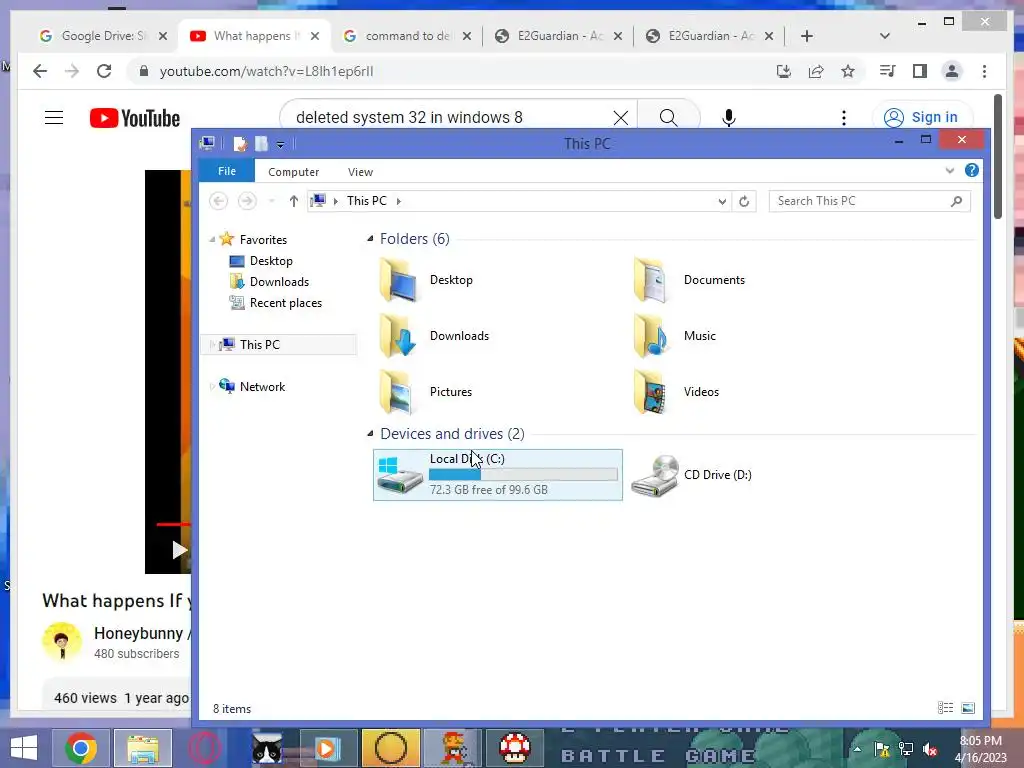Open the Computer ribbon tab
Screen dimensions: 1024x768
pos(293,172)
